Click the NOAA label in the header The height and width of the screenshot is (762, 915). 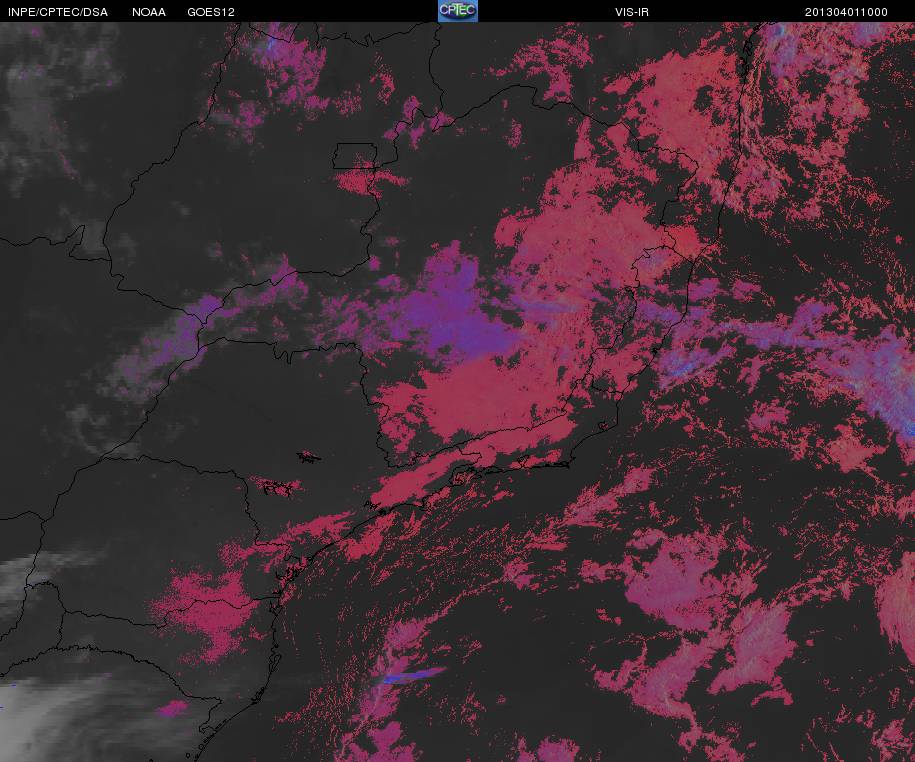coord(148,12)
